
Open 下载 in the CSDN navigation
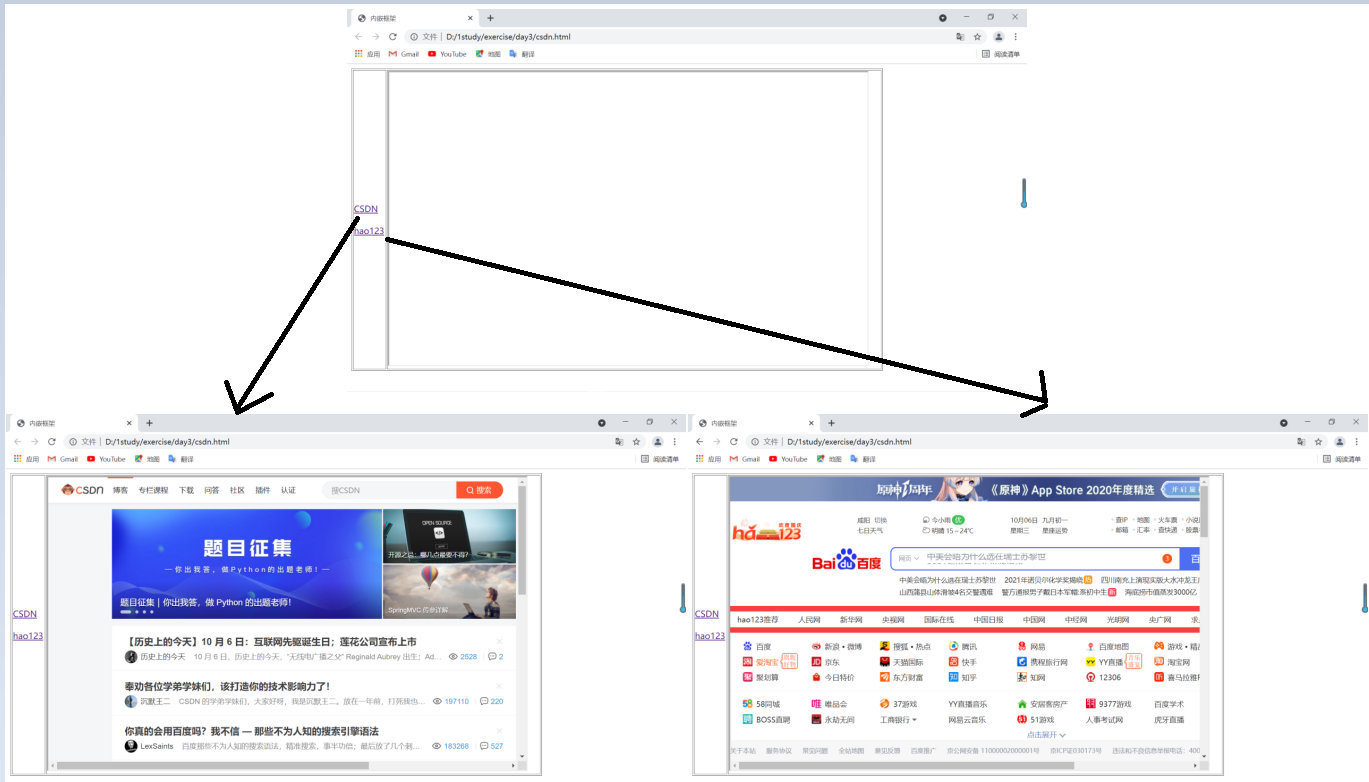click(187, 490)
